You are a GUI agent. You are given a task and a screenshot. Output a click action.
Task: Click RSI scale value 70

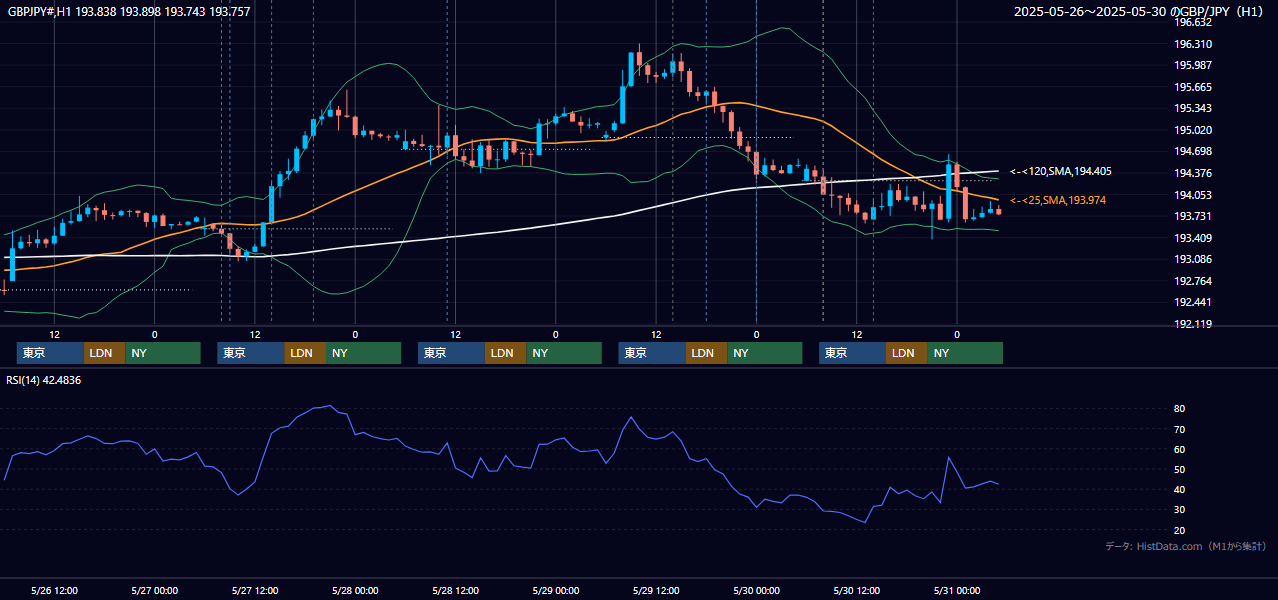[x=1180, y=429]
